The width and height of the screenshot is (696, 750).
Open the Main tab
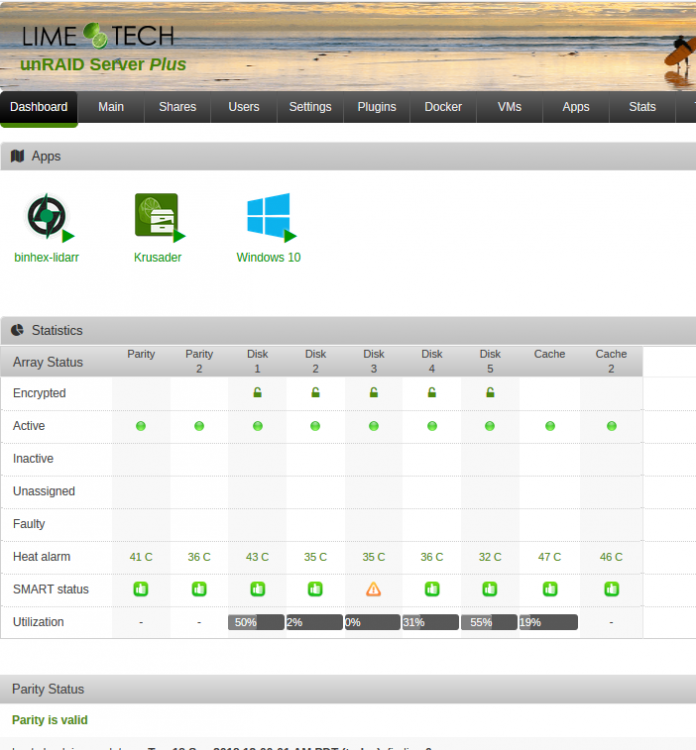coord(111,107)
